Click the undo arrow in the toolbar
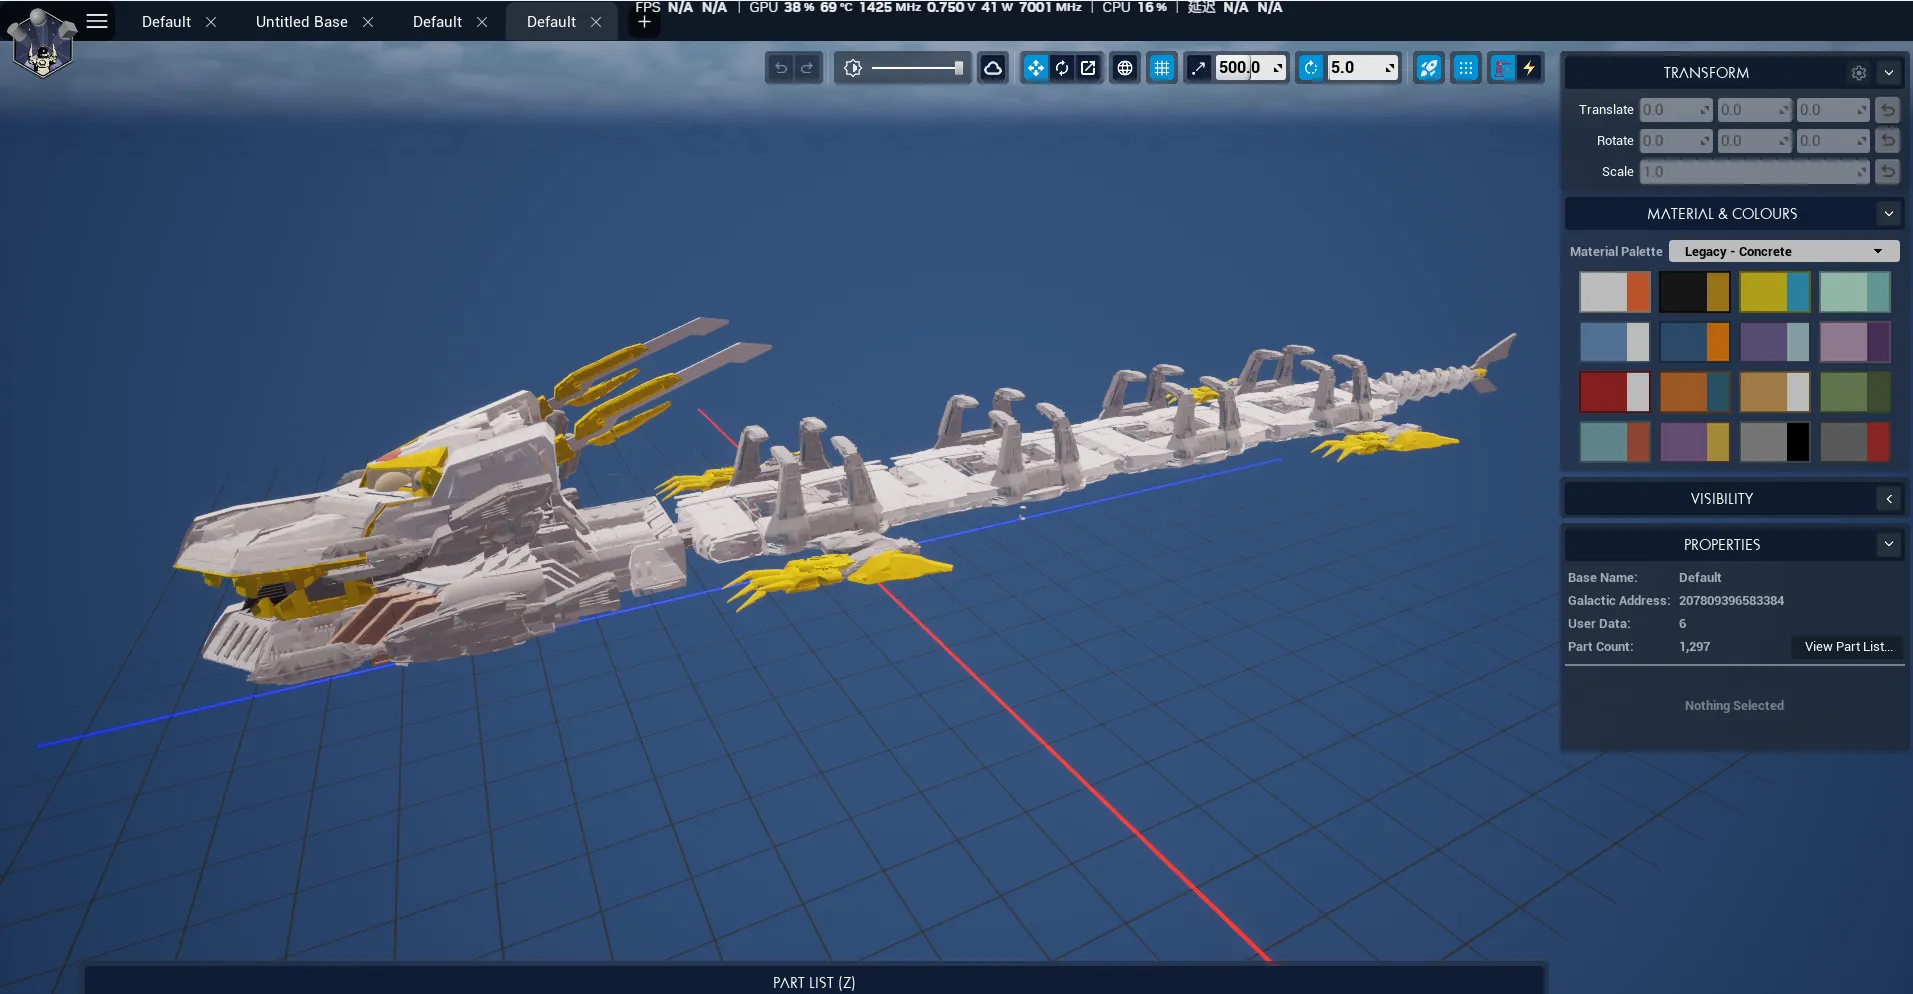The image size is (1913, 994). (781, 68)
